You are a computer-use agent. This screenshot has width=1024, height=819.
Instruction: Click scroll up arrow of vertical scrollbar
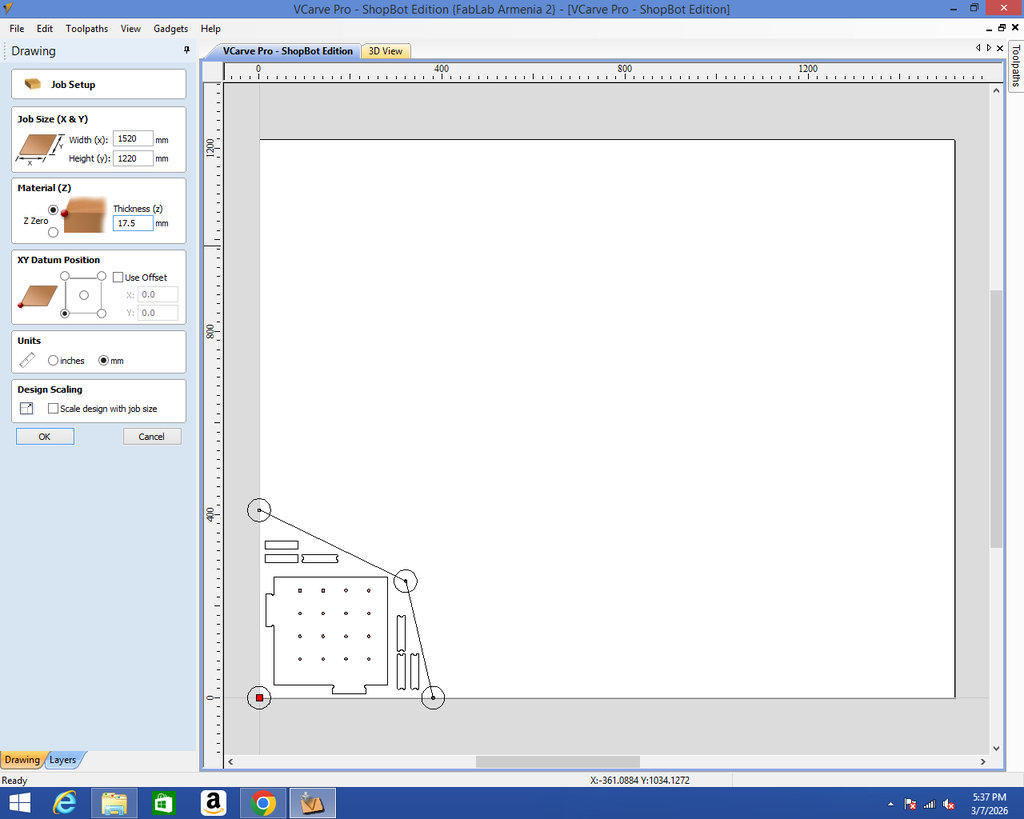coord(996,91)
